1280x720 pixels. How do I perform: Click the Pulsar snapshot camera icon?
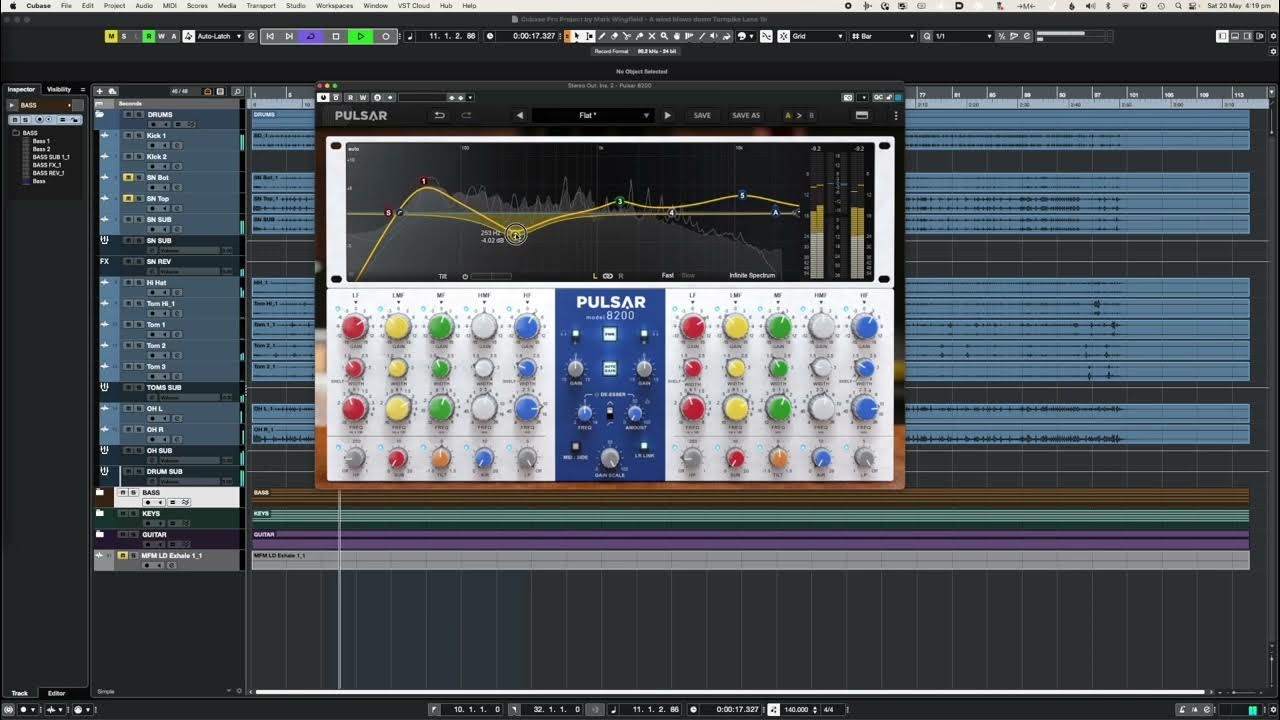[847, 97]
